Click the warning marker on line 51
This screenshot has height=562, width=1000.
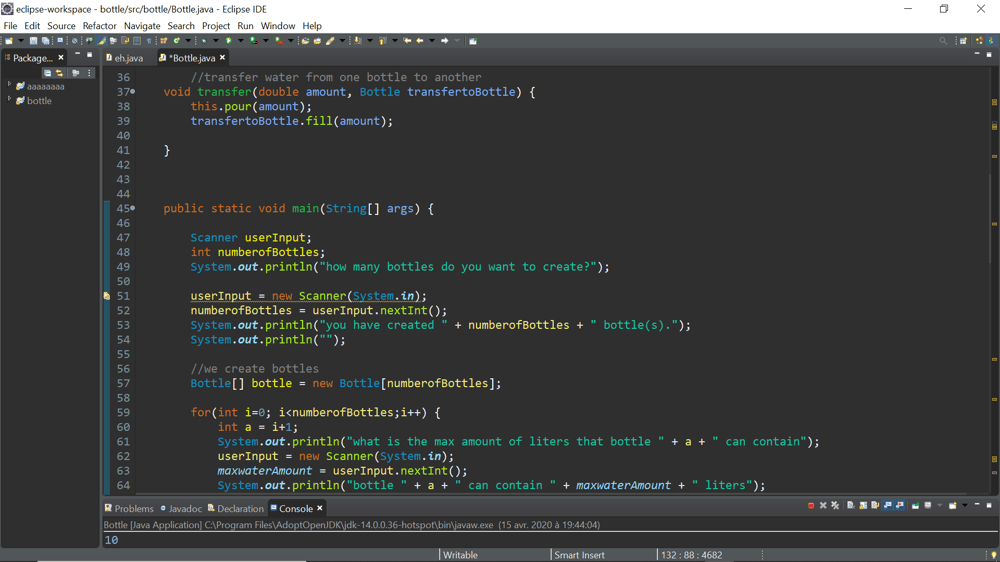pyautogui.click(x=107, y=296)
